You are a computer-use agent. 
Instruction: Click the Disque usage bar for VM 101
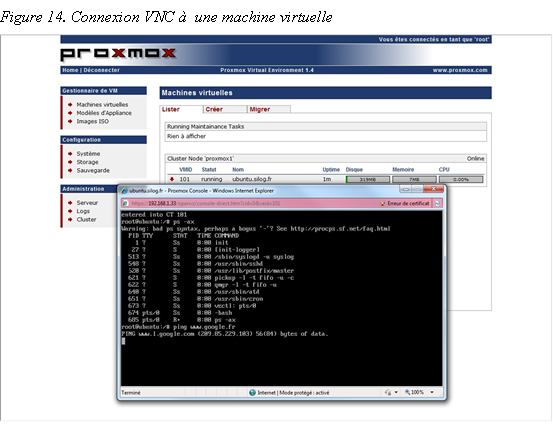(x=367, y=180)
